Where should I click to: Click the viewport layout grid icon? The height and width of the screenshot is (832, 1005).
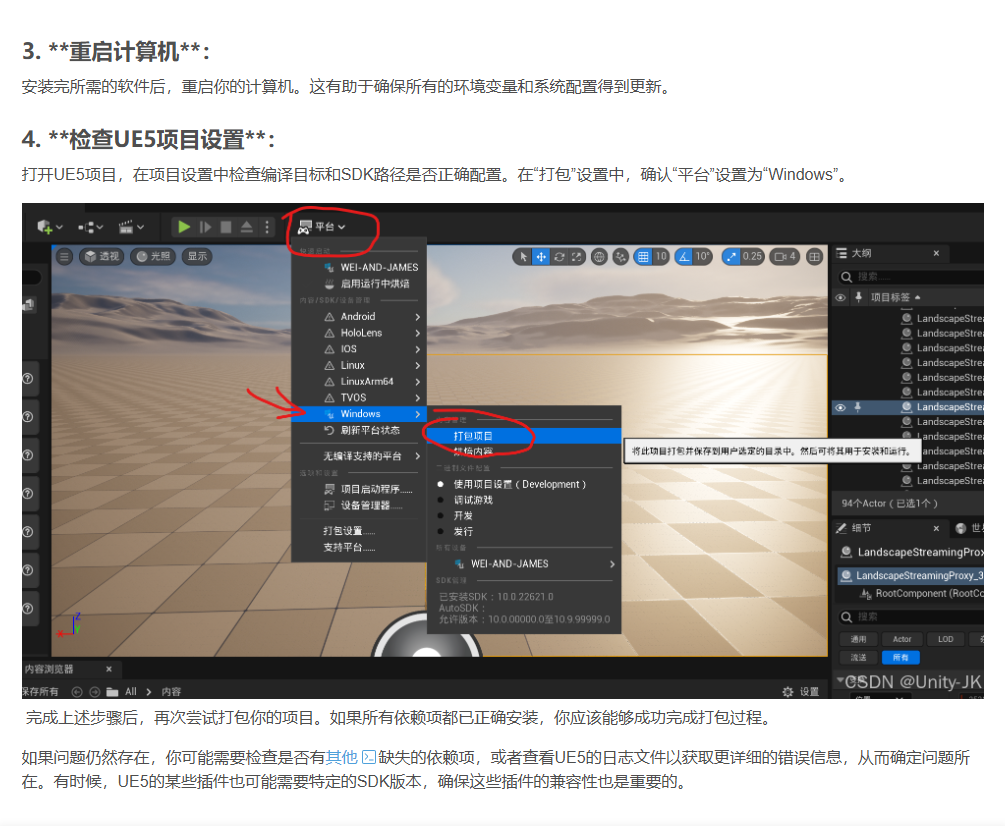point(814,257)
